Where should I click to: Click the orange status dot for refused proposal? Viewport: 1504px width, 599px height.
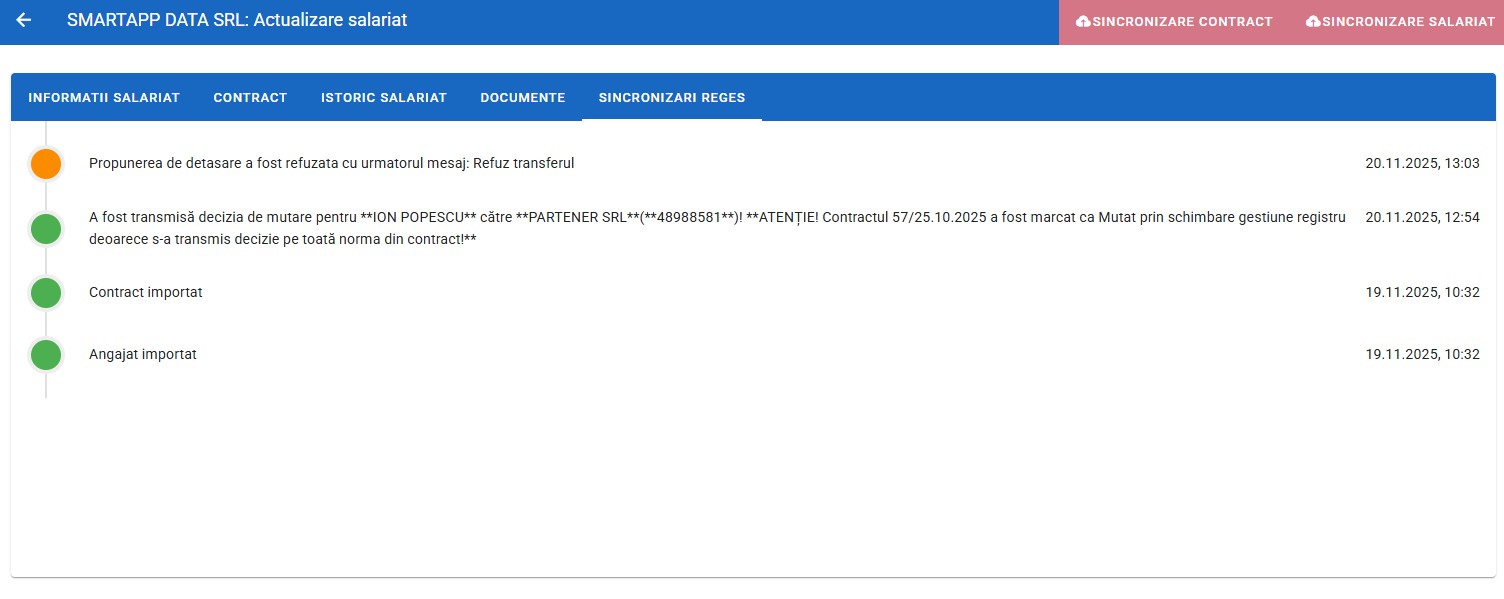[46, 164]
